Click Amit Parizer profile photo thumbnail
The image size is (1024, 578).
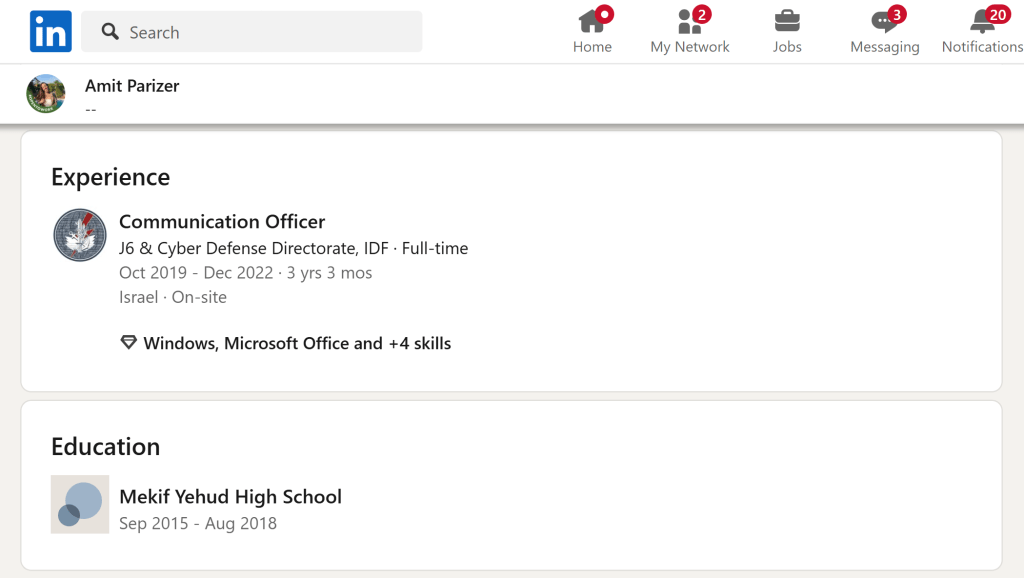pos(46,93)
